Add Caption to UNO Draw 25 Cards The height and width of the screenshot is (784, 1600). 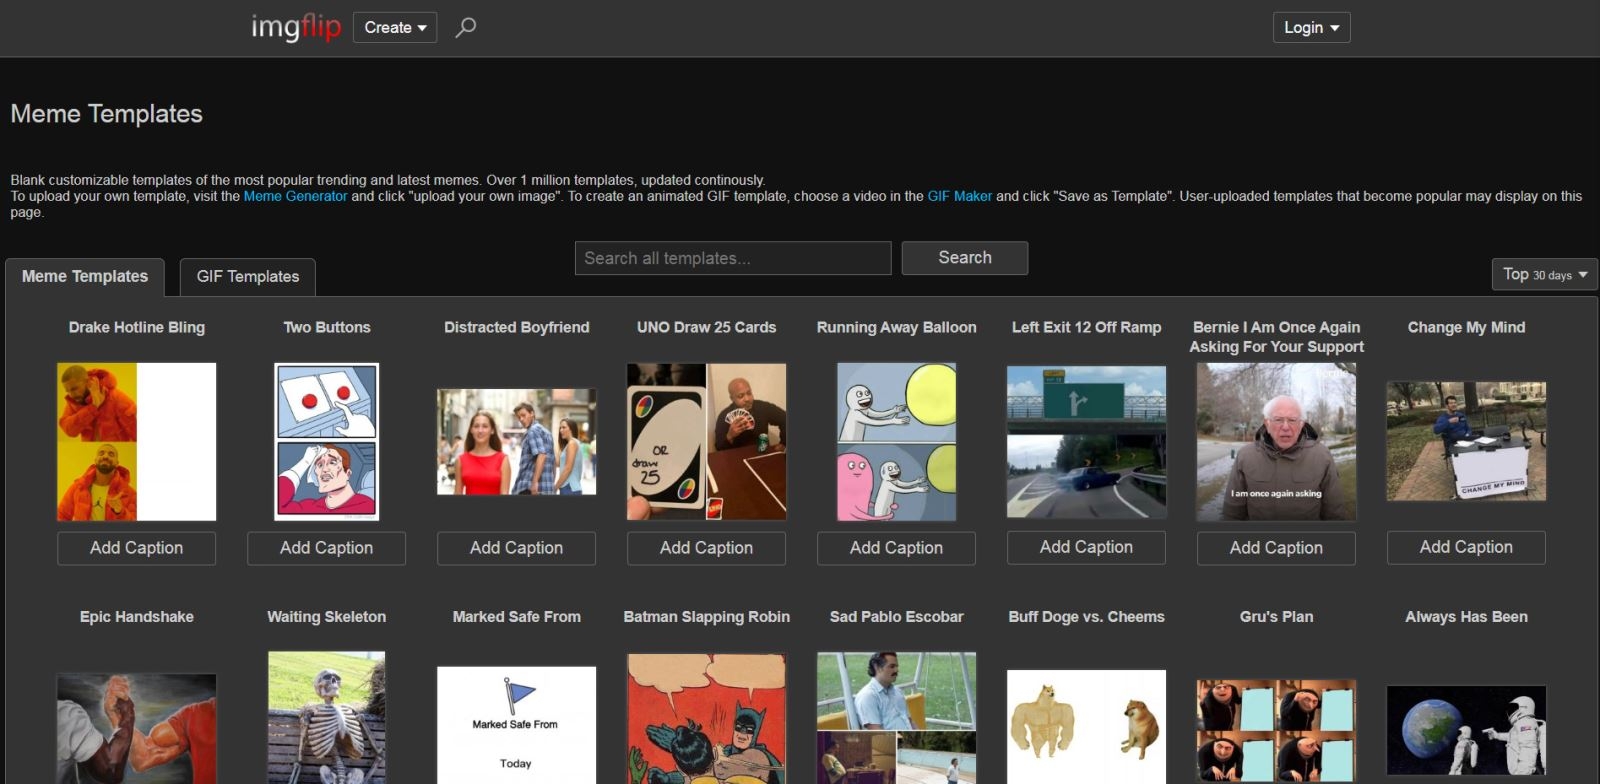(707, 548)
